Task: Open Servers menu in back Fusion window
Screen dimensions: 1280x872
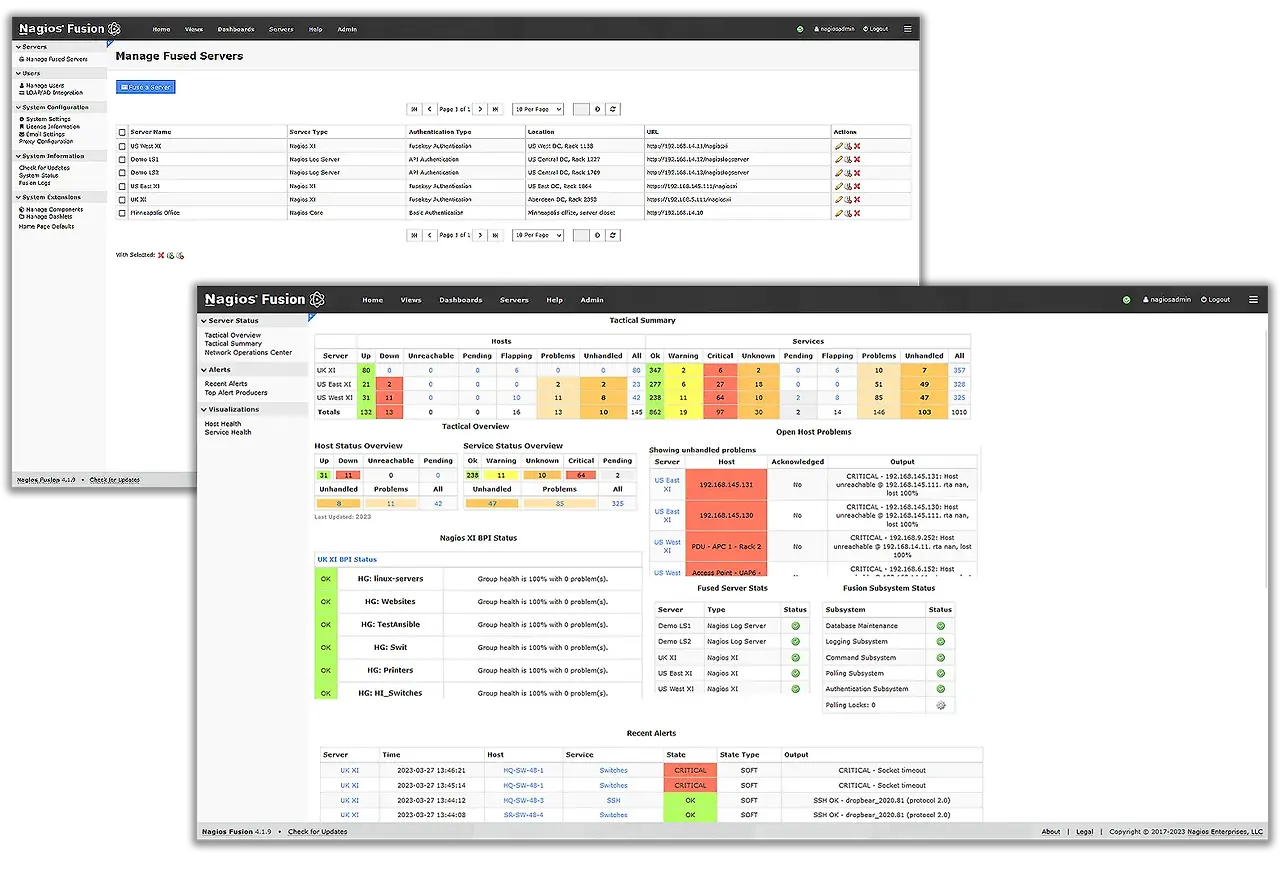Action: (281, 29)
